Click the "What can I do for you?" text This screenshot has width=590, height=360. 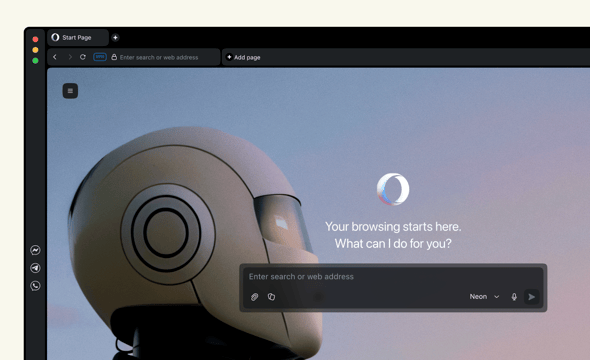[393, 244]
